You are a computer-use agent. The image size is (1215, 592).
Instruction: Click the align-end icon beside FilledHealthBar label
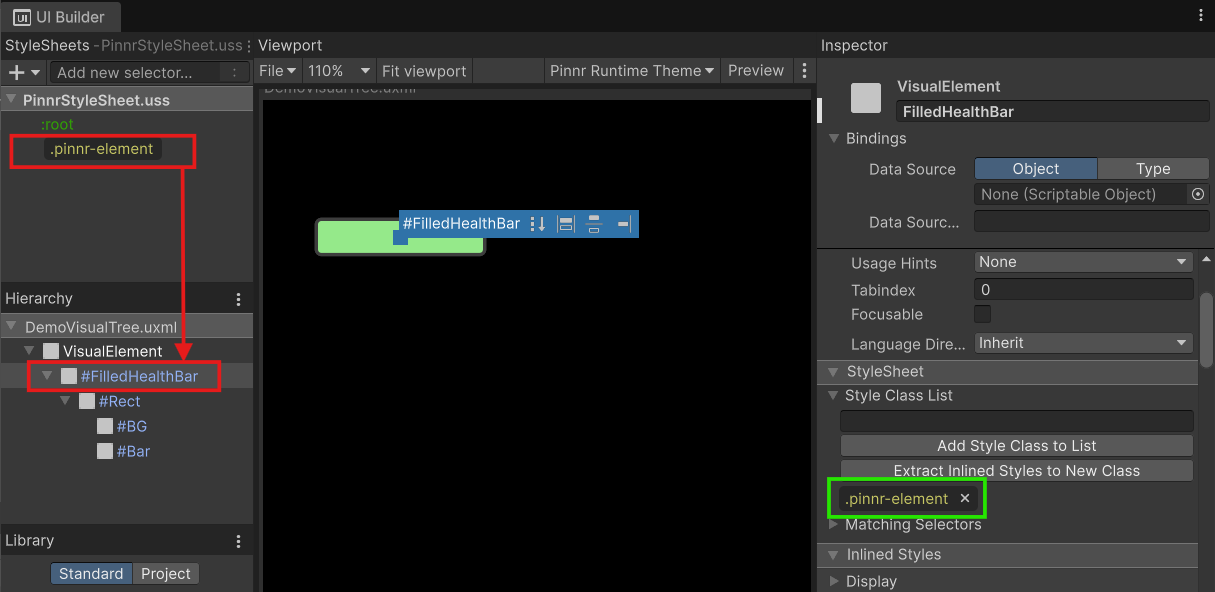[623, 224]
